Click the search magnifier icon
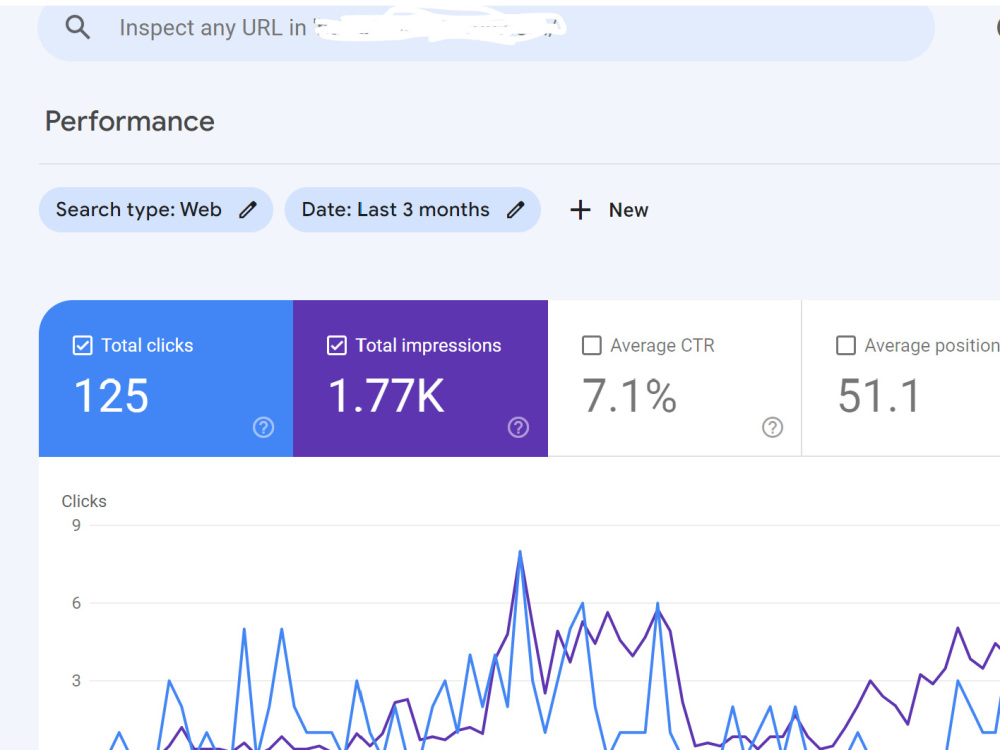The image size is (1000, 750). (77, 27)
